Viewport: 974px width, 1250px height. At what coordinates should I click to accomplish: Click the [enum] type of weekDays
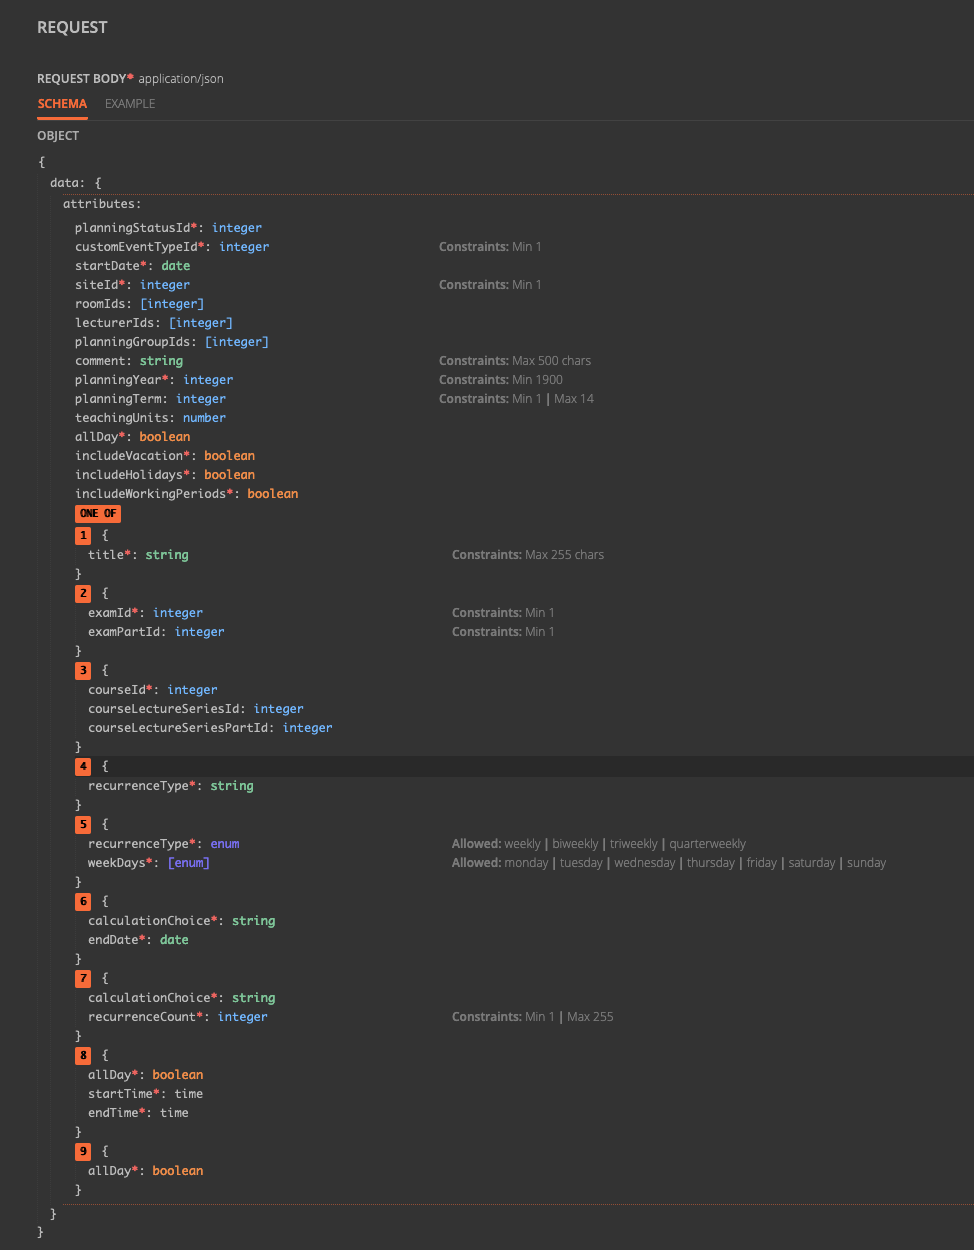click(x=188, y=862)
